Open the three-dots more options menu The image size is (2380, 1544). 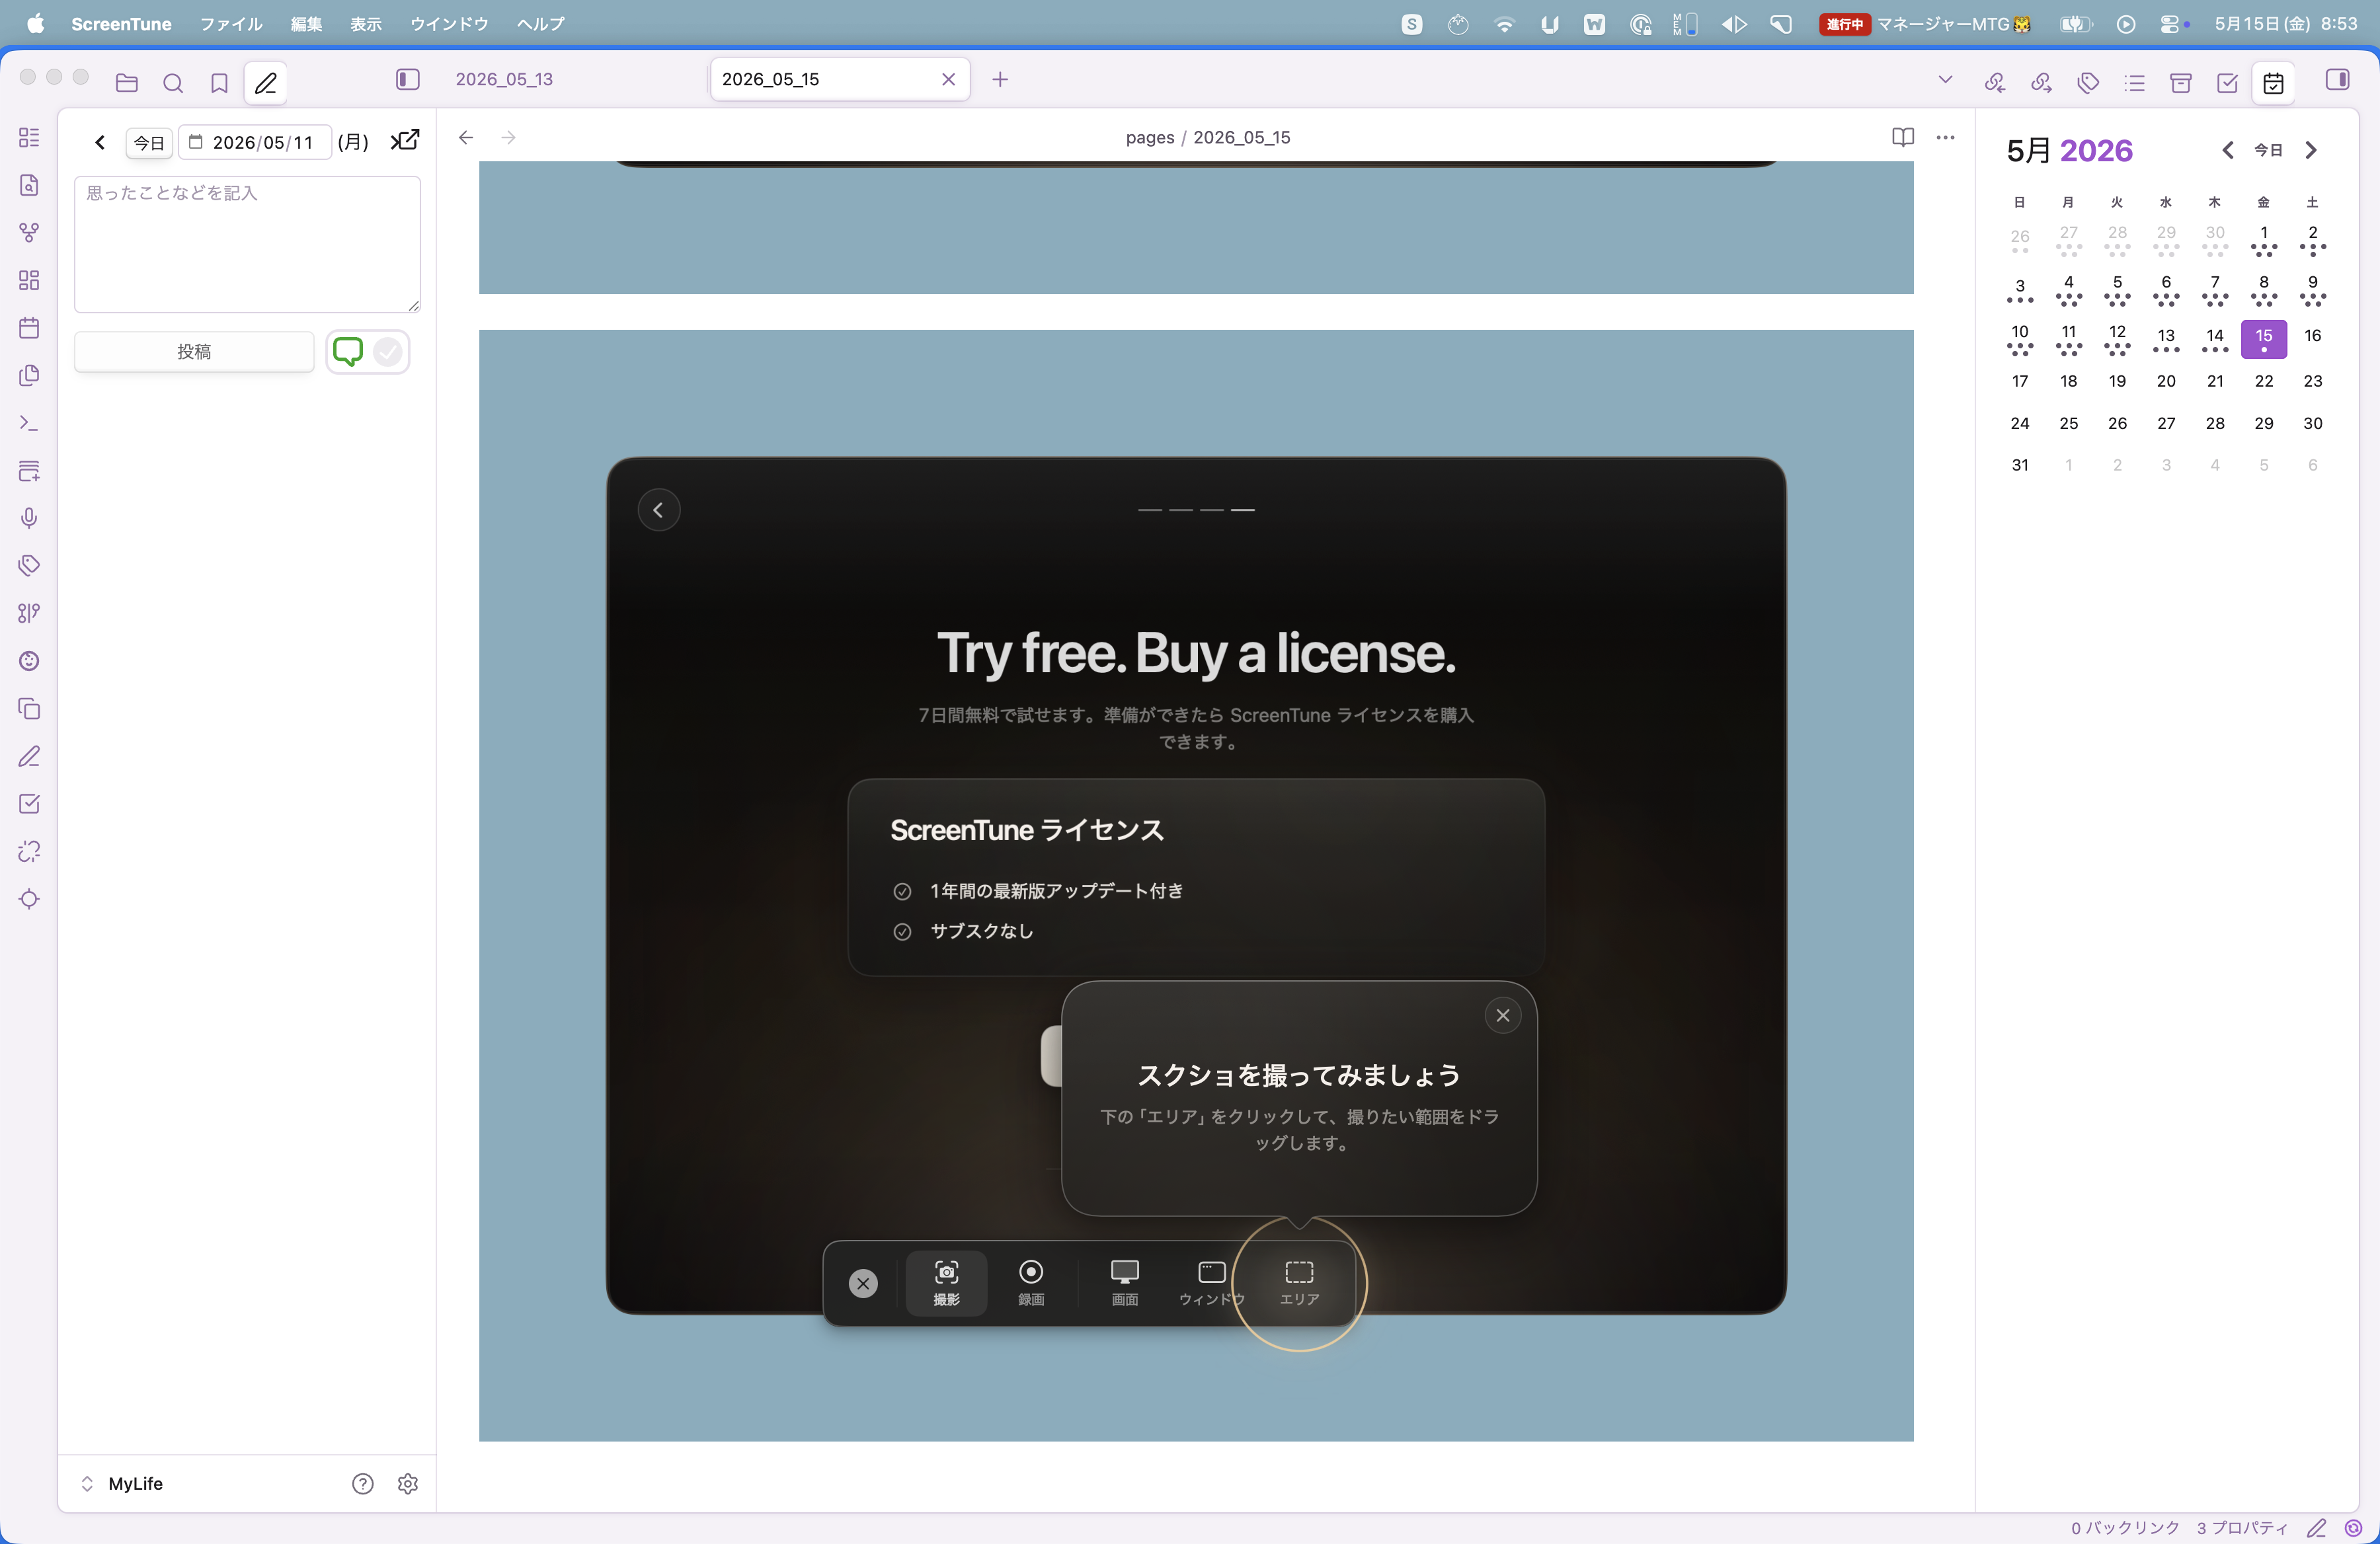1945,138
